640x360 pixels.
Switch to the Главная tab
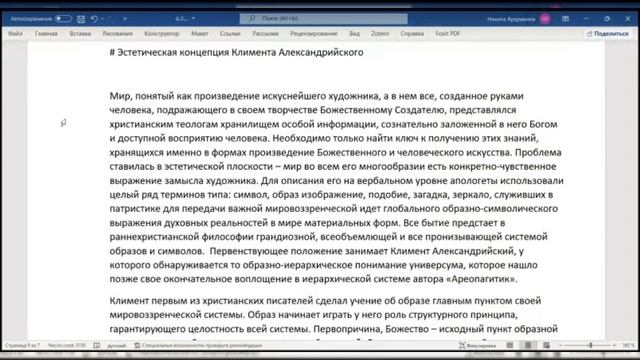[x=46, y=33]
